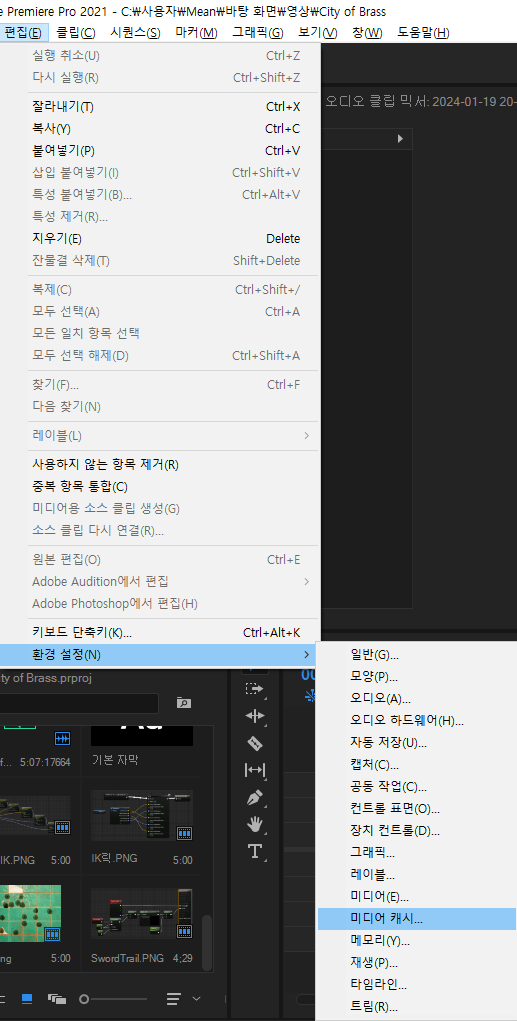The height and width of the screenshot is (1021, 517).
Task: Switch project panel to freeform view
Action: (x=57, y=998)
